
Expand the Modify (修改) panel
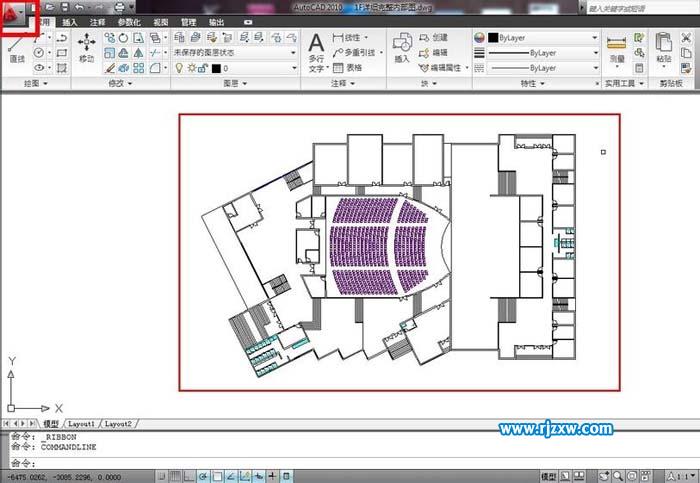click(121, 83)
